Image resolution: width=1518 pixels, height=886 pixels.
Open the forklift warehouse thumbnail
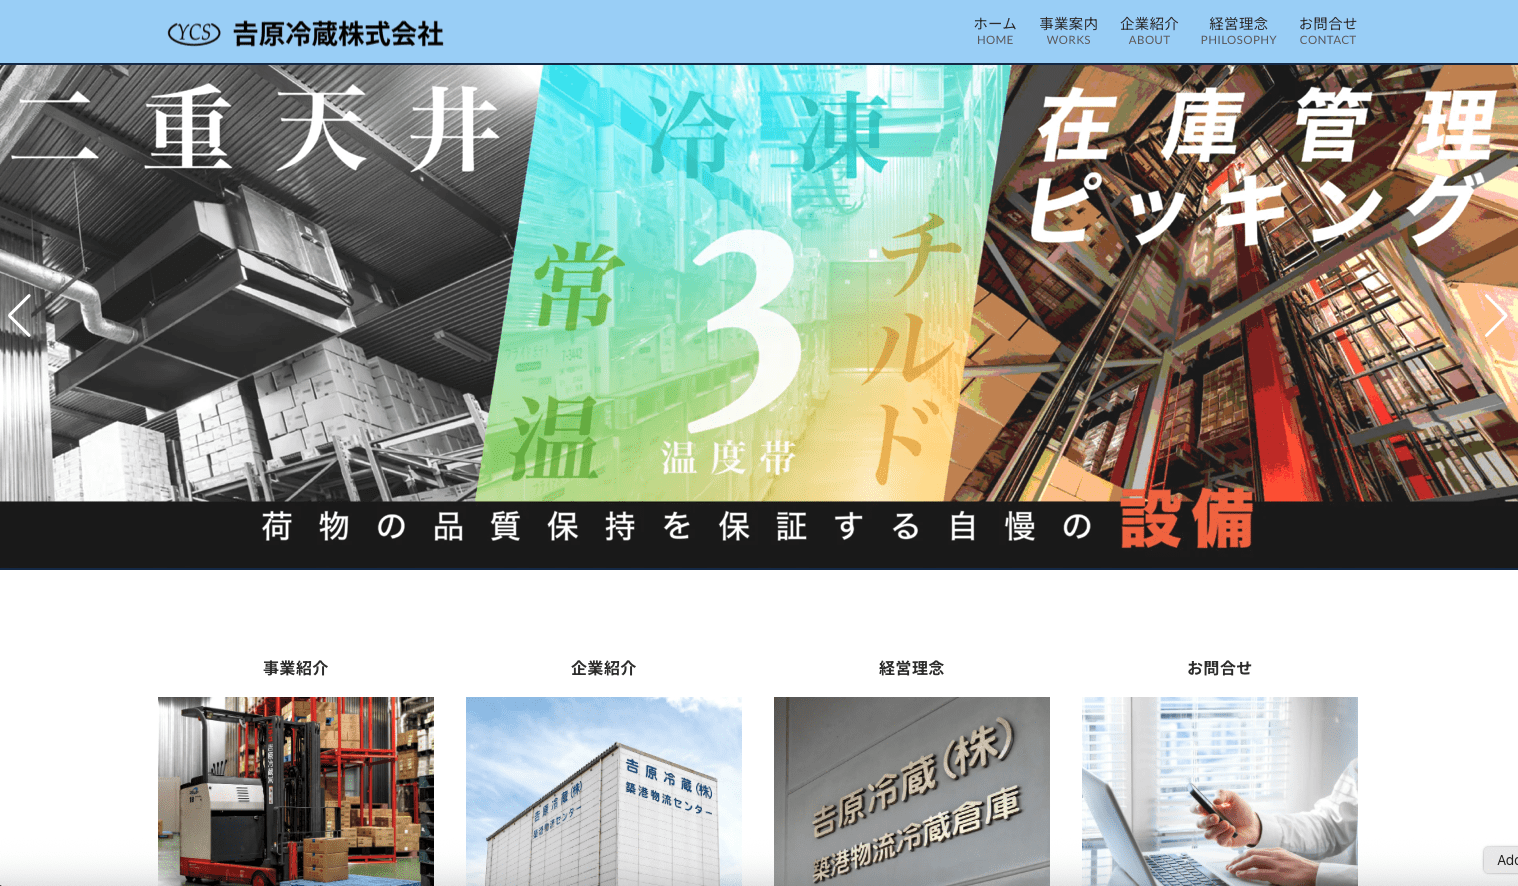tap(296, 790)
